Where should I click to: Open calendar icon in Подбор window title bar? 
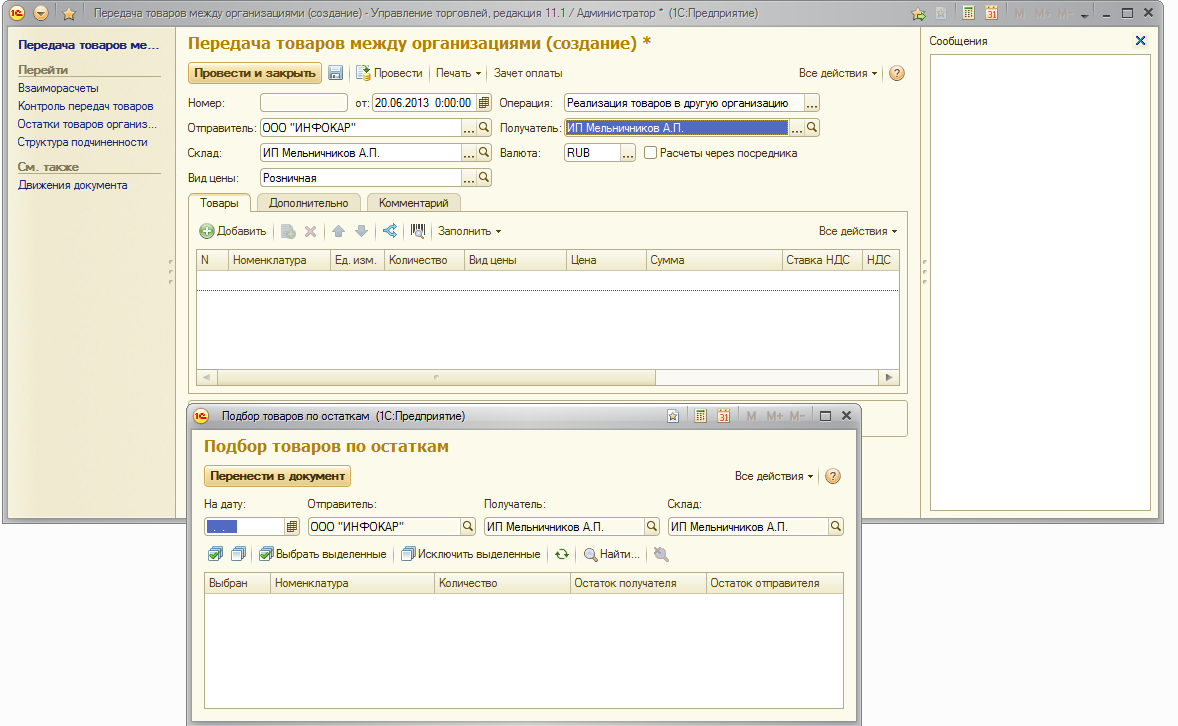723,416
